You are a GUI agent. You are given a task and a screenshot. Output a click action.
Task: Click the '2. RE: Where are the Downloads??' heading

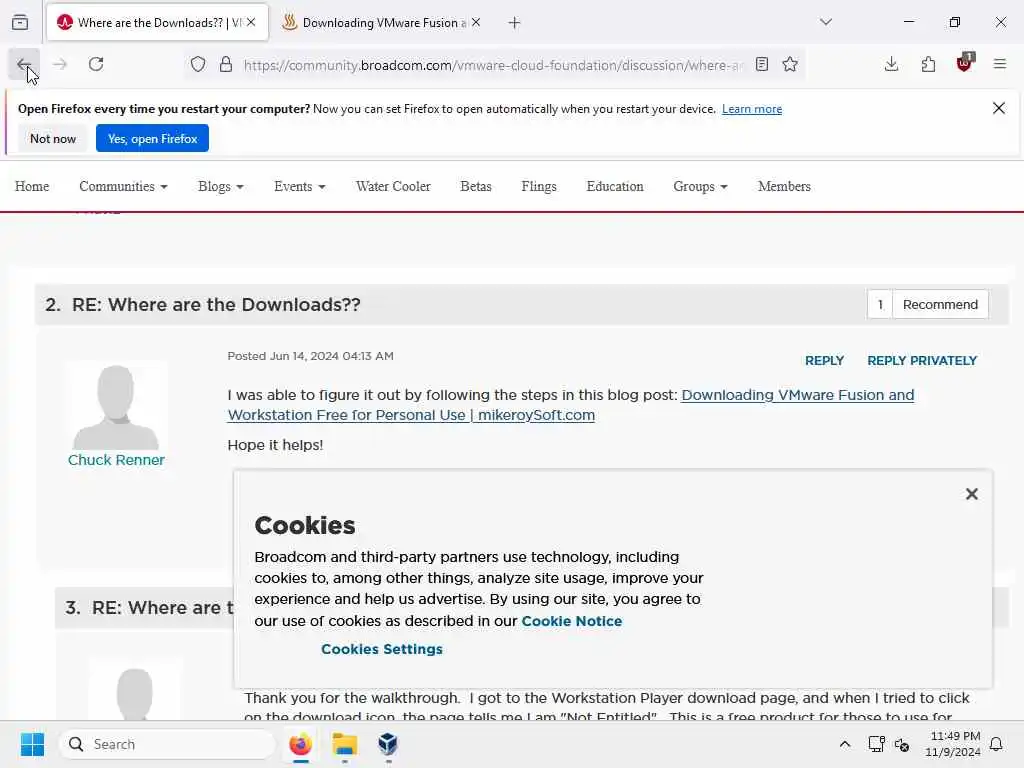click(202, 304)
